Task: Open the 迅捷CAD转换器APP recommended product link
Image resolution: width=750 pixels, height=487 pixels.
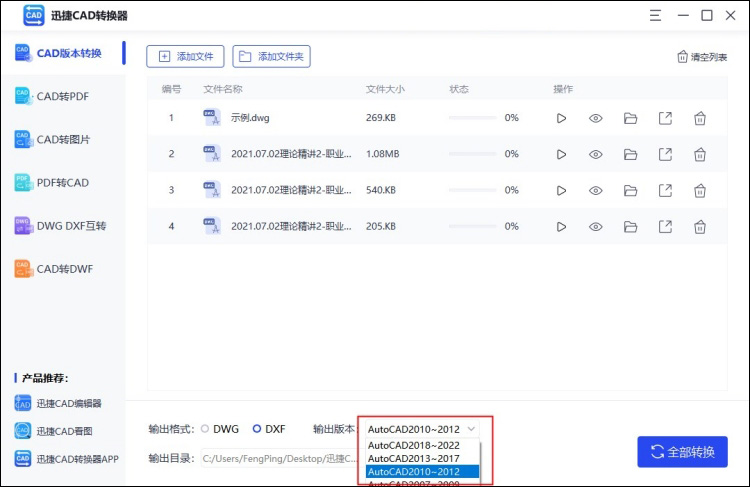Action: pos(66,459)
